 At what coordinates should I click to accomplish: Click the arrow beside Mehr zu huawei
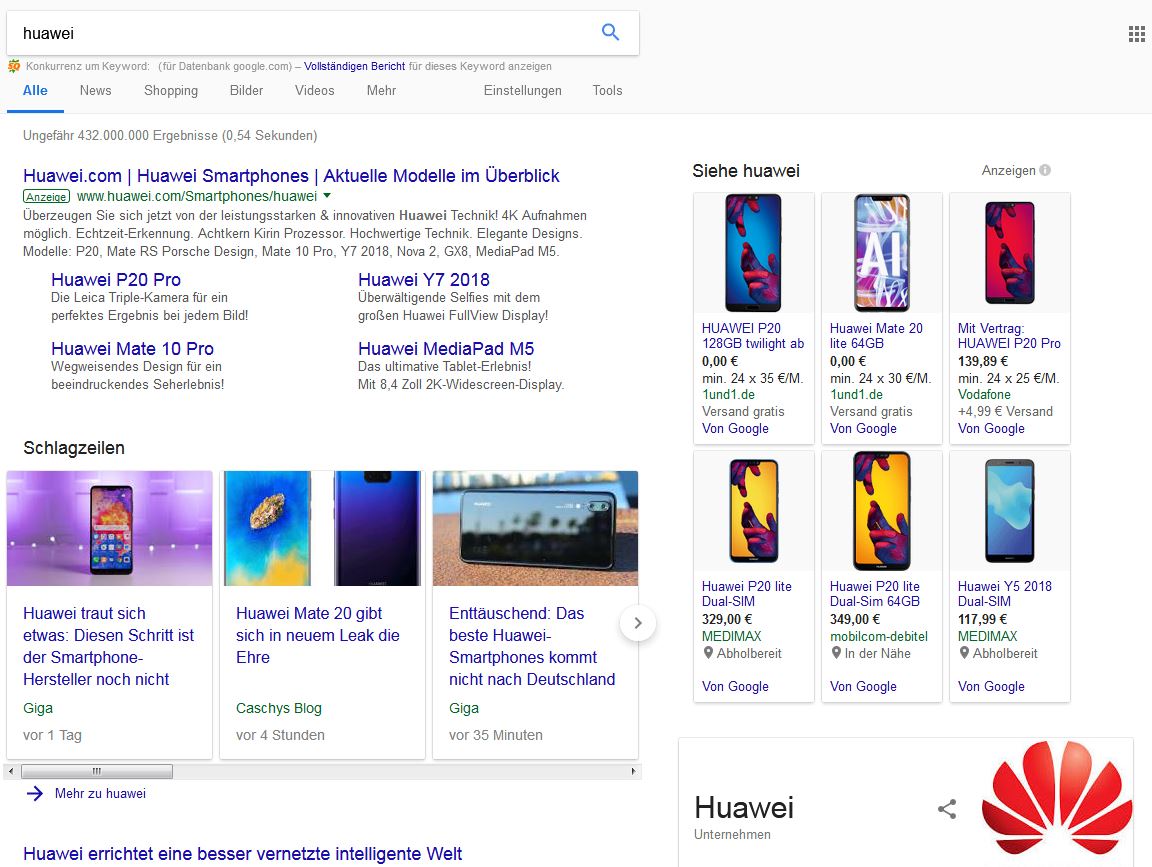[x=35, y=793]
